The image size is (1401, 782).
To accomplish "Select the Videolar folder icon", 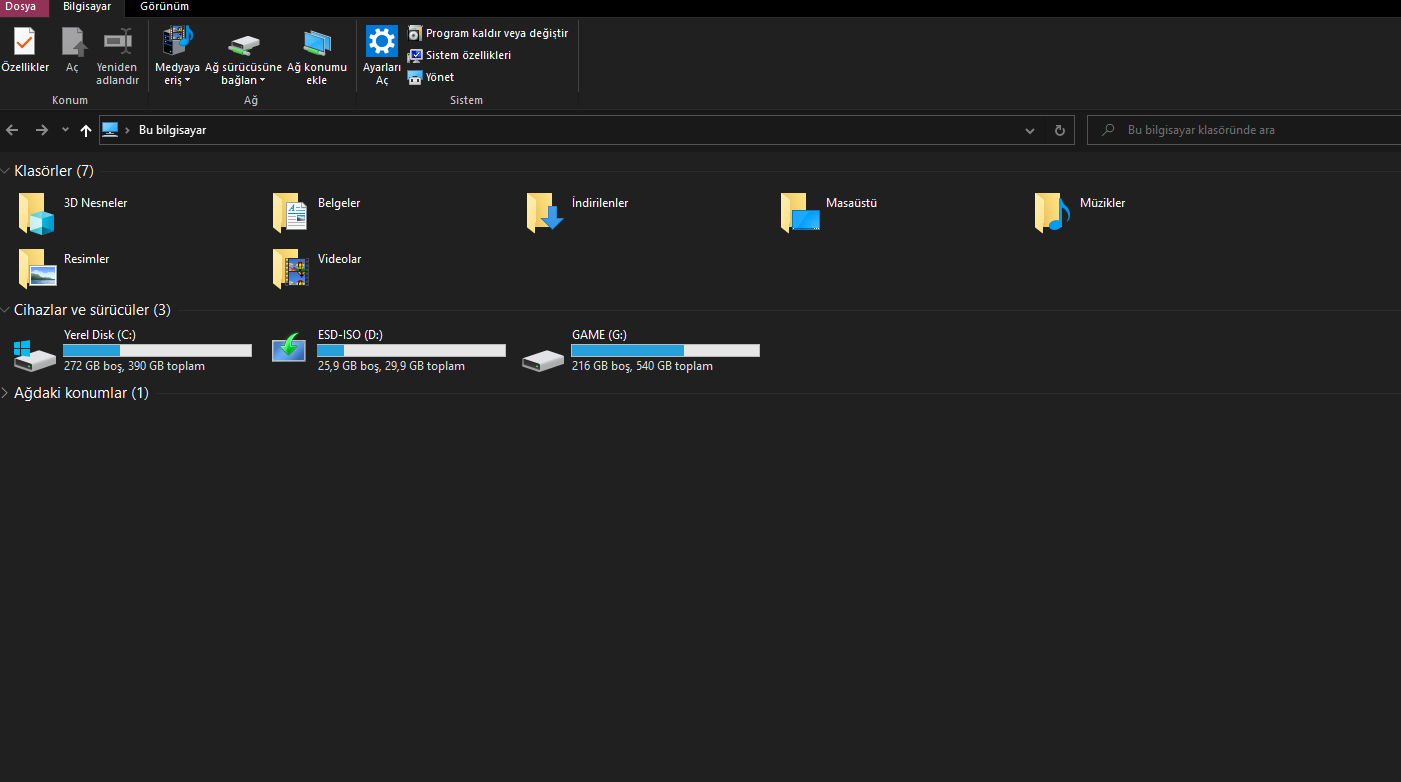I will point(291,269).
